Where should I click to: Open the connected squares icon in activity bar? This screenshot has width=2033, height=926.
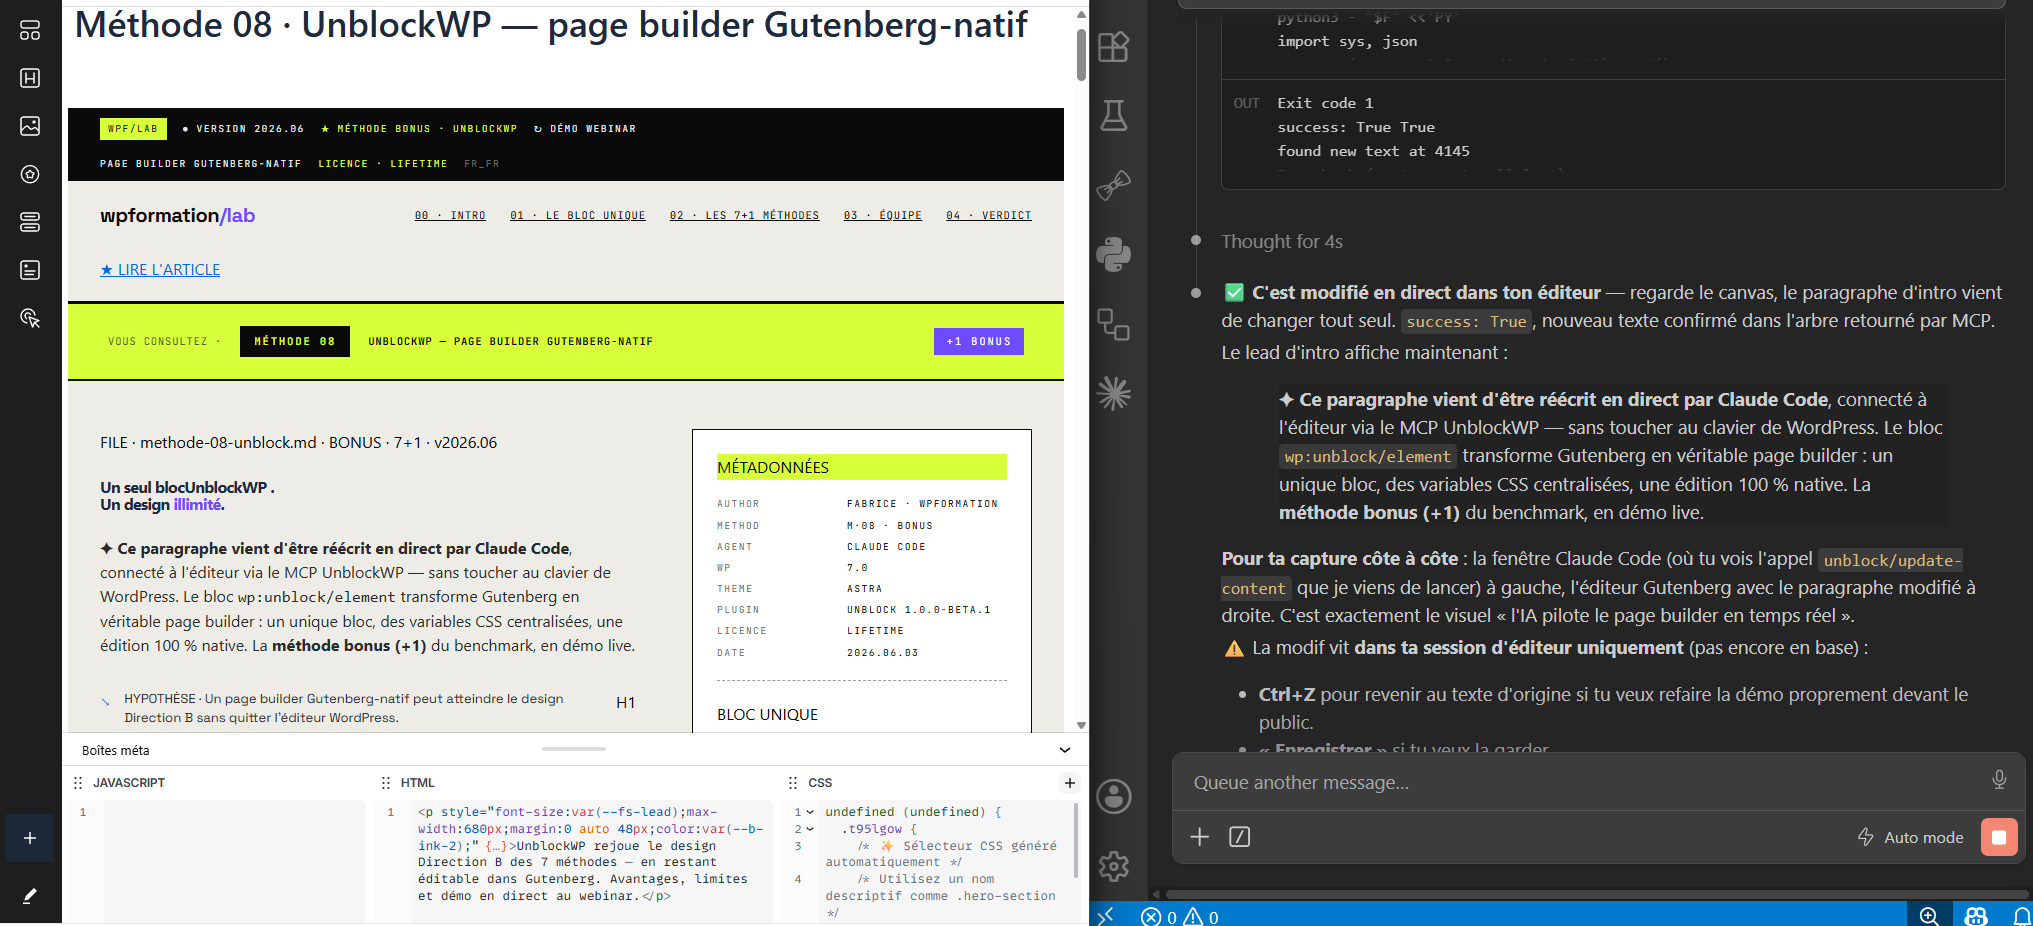coord(1113,324)
